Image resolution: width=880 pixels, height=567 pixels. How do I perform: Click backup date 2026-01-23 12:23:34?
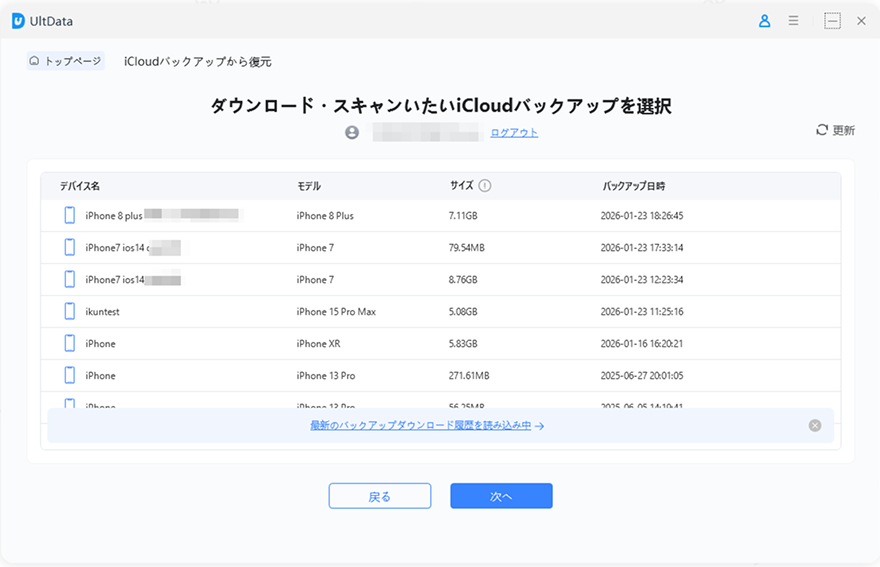coord(642,280)
